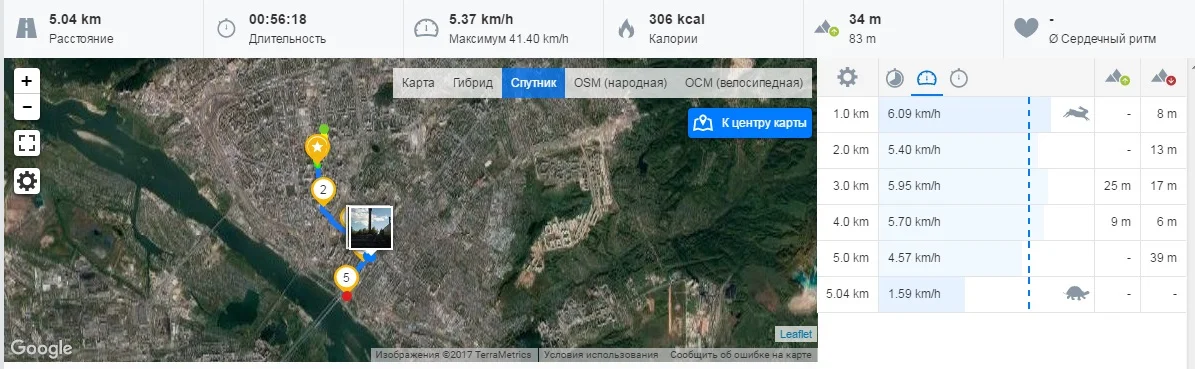Select the pace column icon in splits table
This screenshot has height=369, width=1195.
tap(895, 78)
